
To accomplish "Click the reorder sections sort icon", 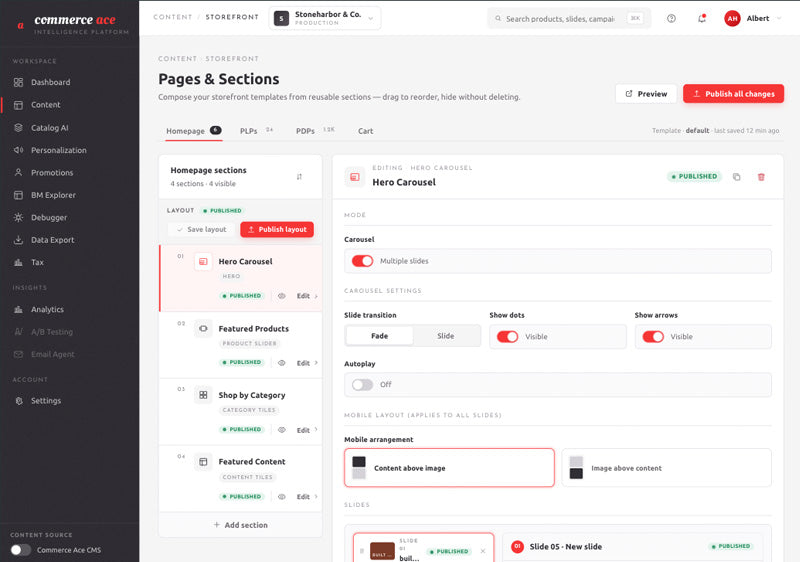I will point(299,177).
